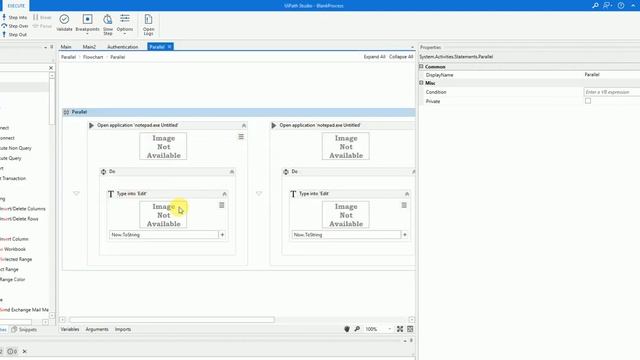Switch to the Main2 workflow tab
This screenshot has height=360, width=640.
(89, 47)
